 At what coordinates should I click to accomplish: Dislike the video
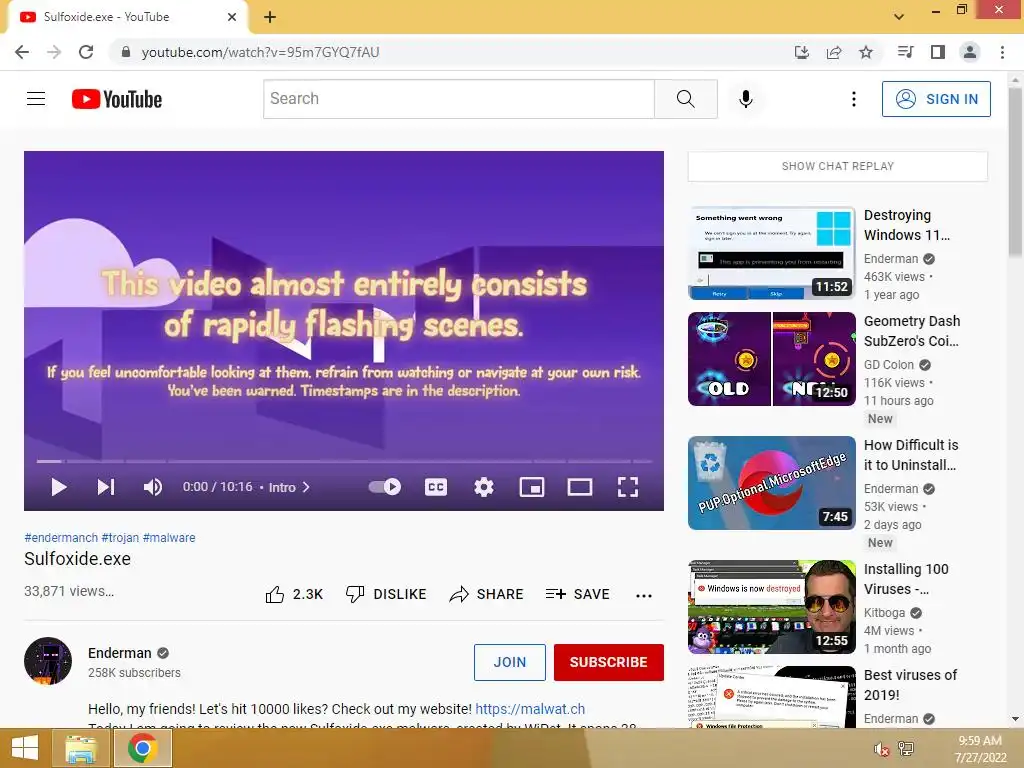pyautogui.click(x=386, y=594)
